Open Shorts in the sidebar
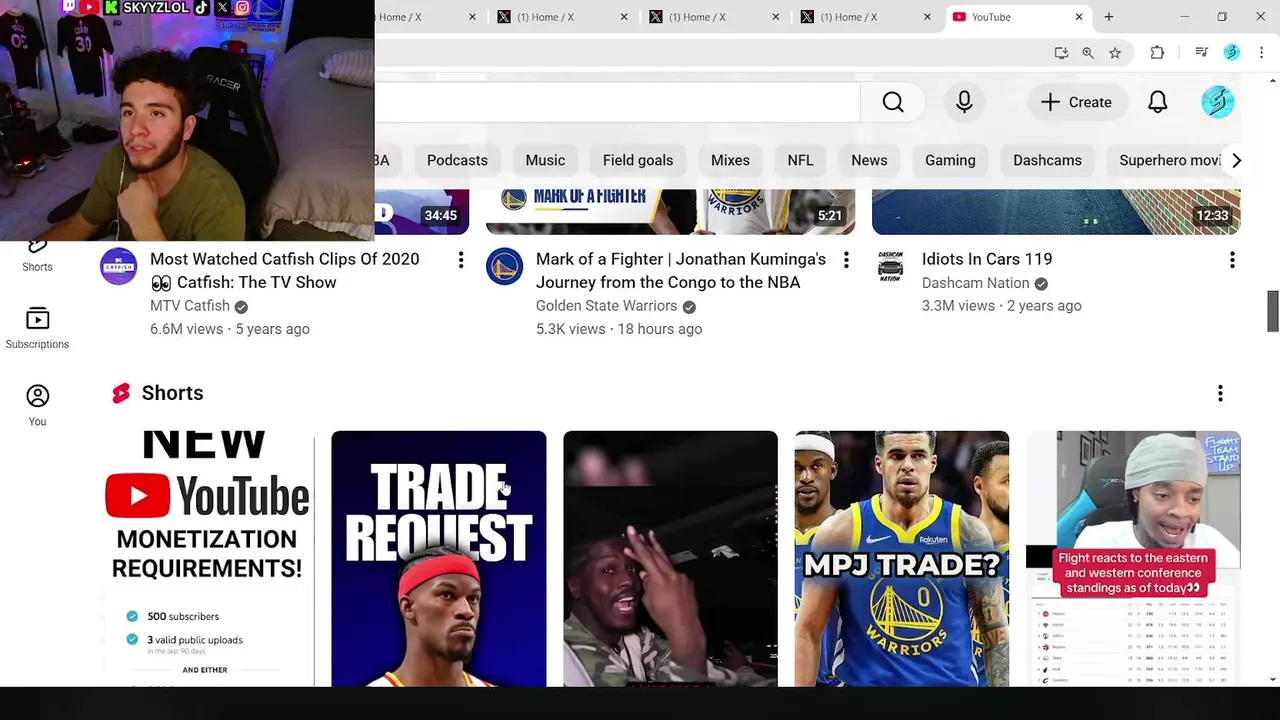1280x720 pixels. [x=37, y=256]
